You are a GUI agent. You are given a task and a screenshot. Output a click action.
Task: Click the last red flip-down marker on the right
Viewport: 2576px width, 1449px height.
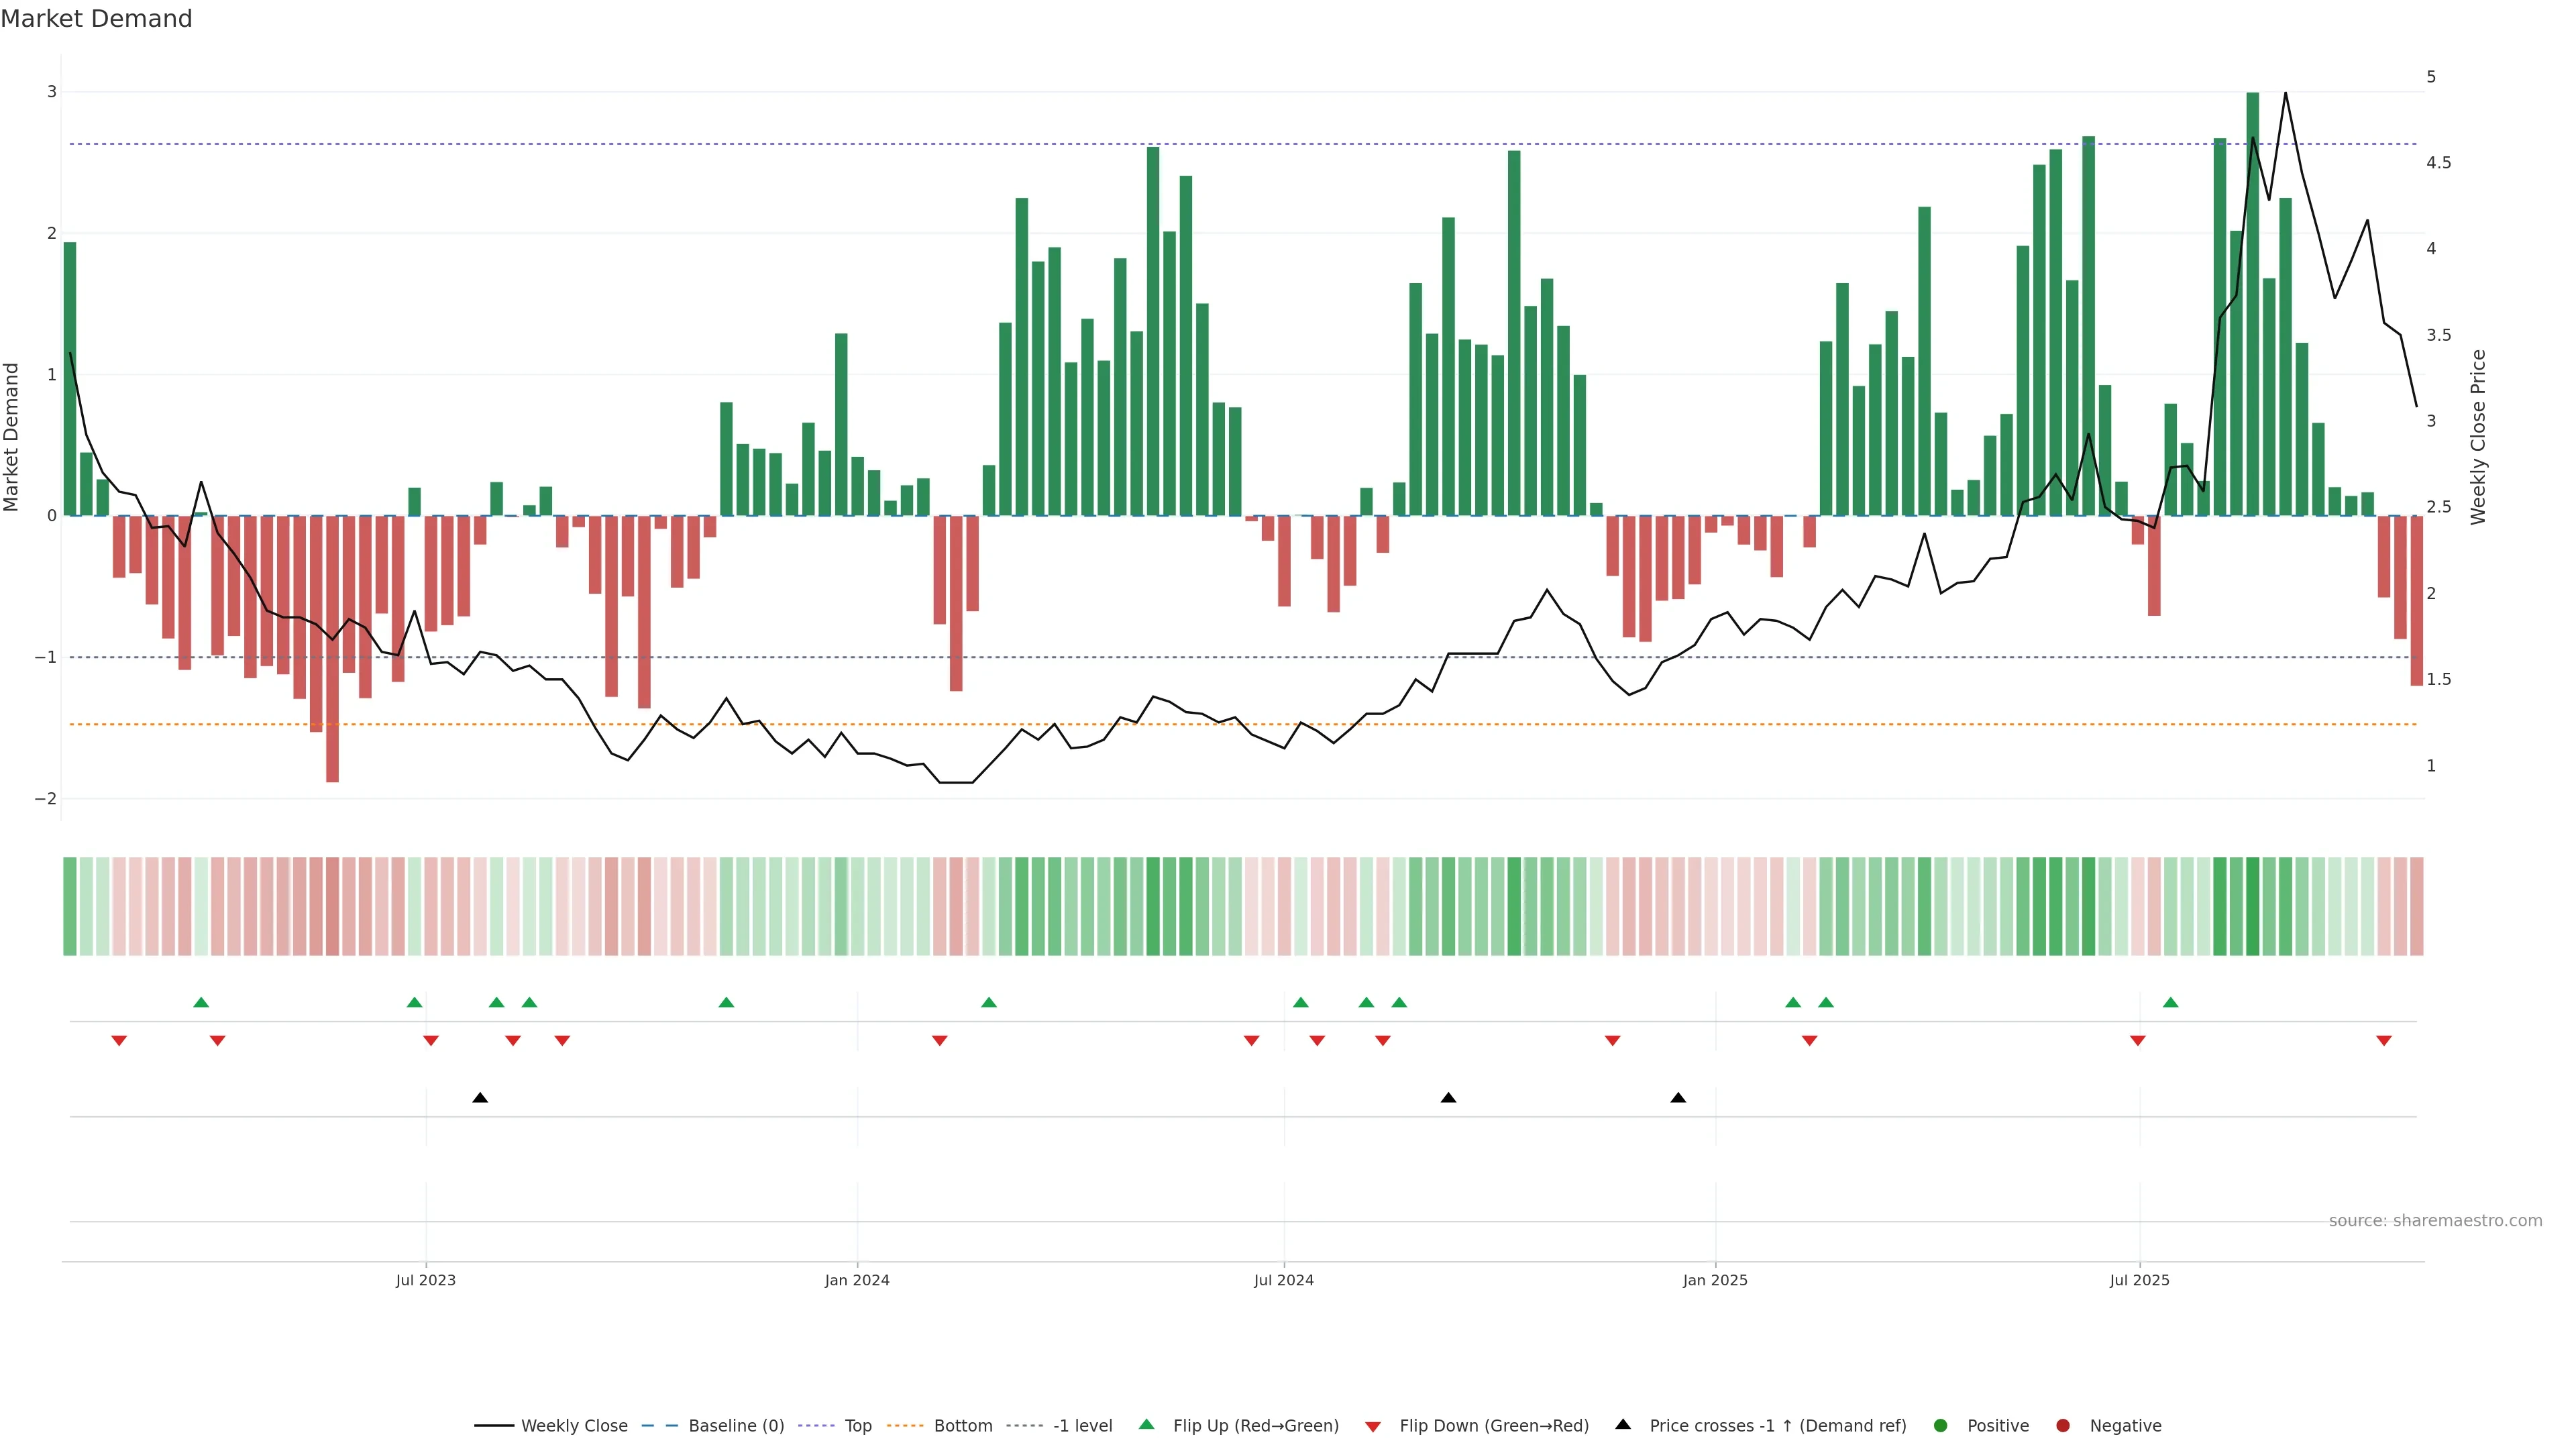[x=2383, y=1040]
